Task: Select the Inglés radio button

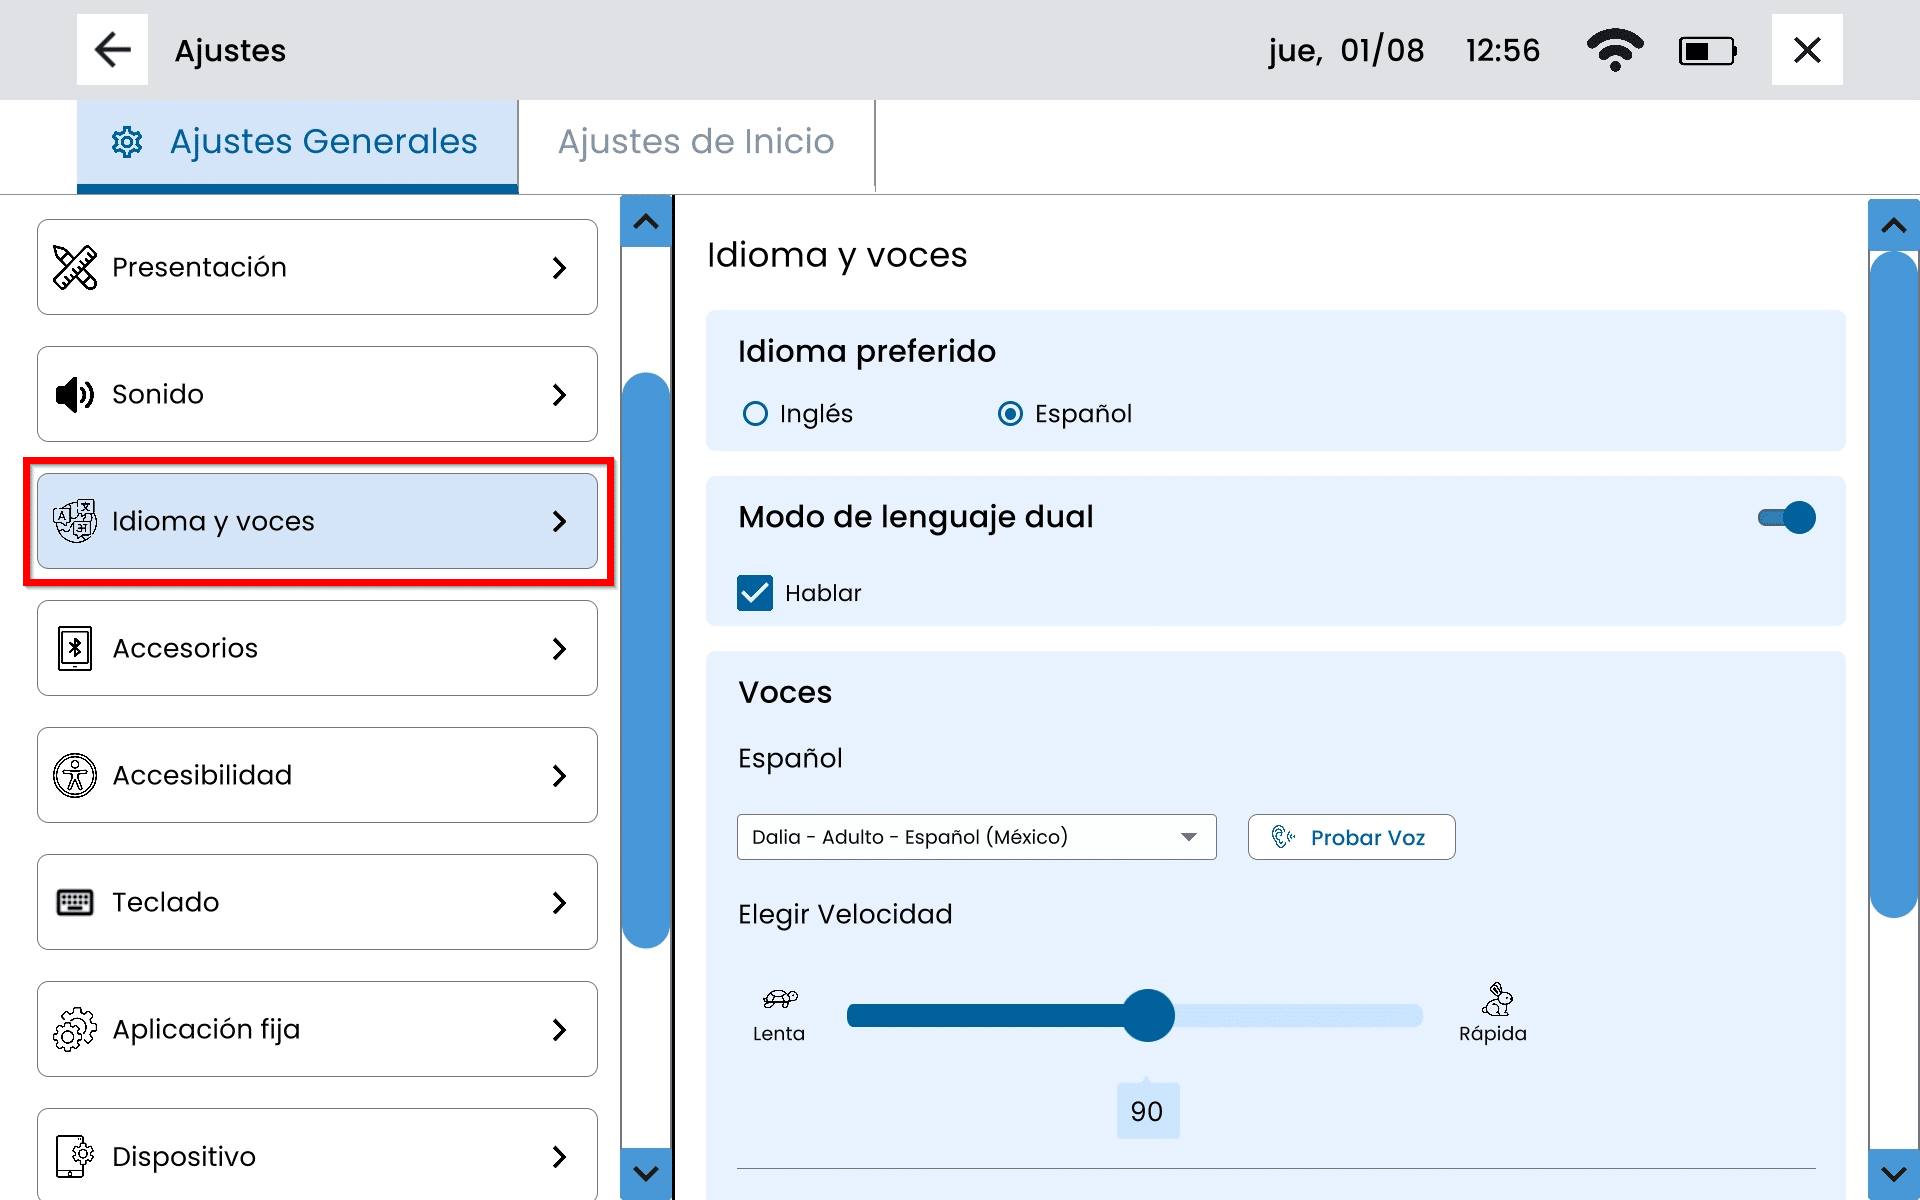Action: [755, 413]
